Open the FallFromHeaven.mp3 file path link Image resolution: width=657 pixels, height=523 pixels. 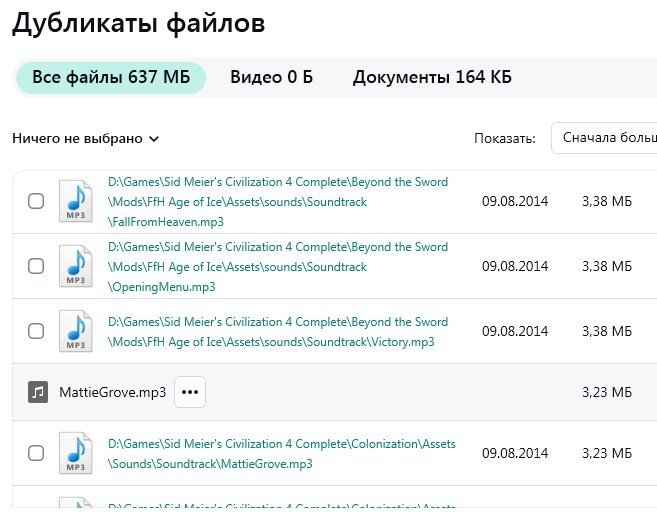pyautogui.click(x=278, y=202)
